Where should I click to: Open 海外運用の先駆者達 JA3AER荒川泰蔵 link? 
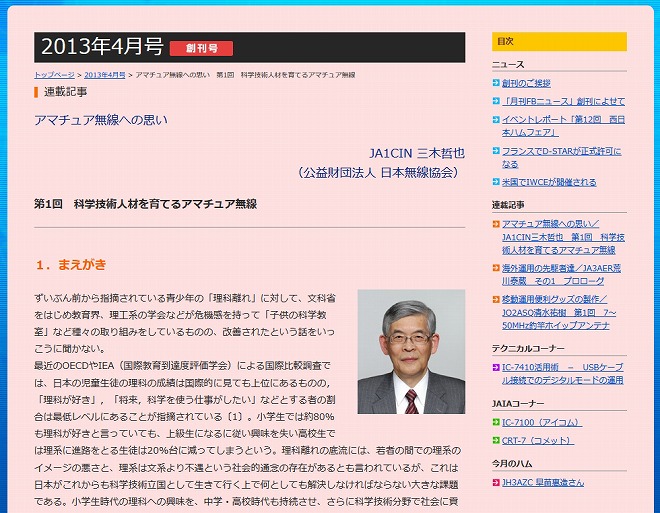[x=562, y=274]
